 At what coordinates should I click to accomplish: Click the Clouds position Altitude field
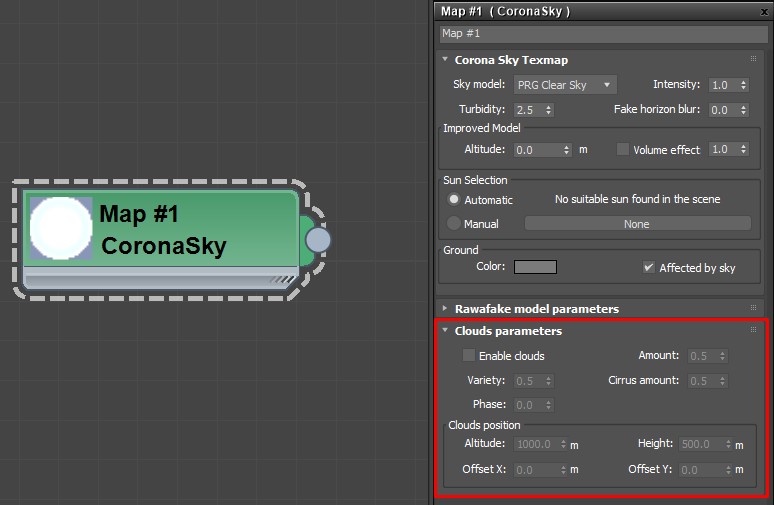(536, 444)
